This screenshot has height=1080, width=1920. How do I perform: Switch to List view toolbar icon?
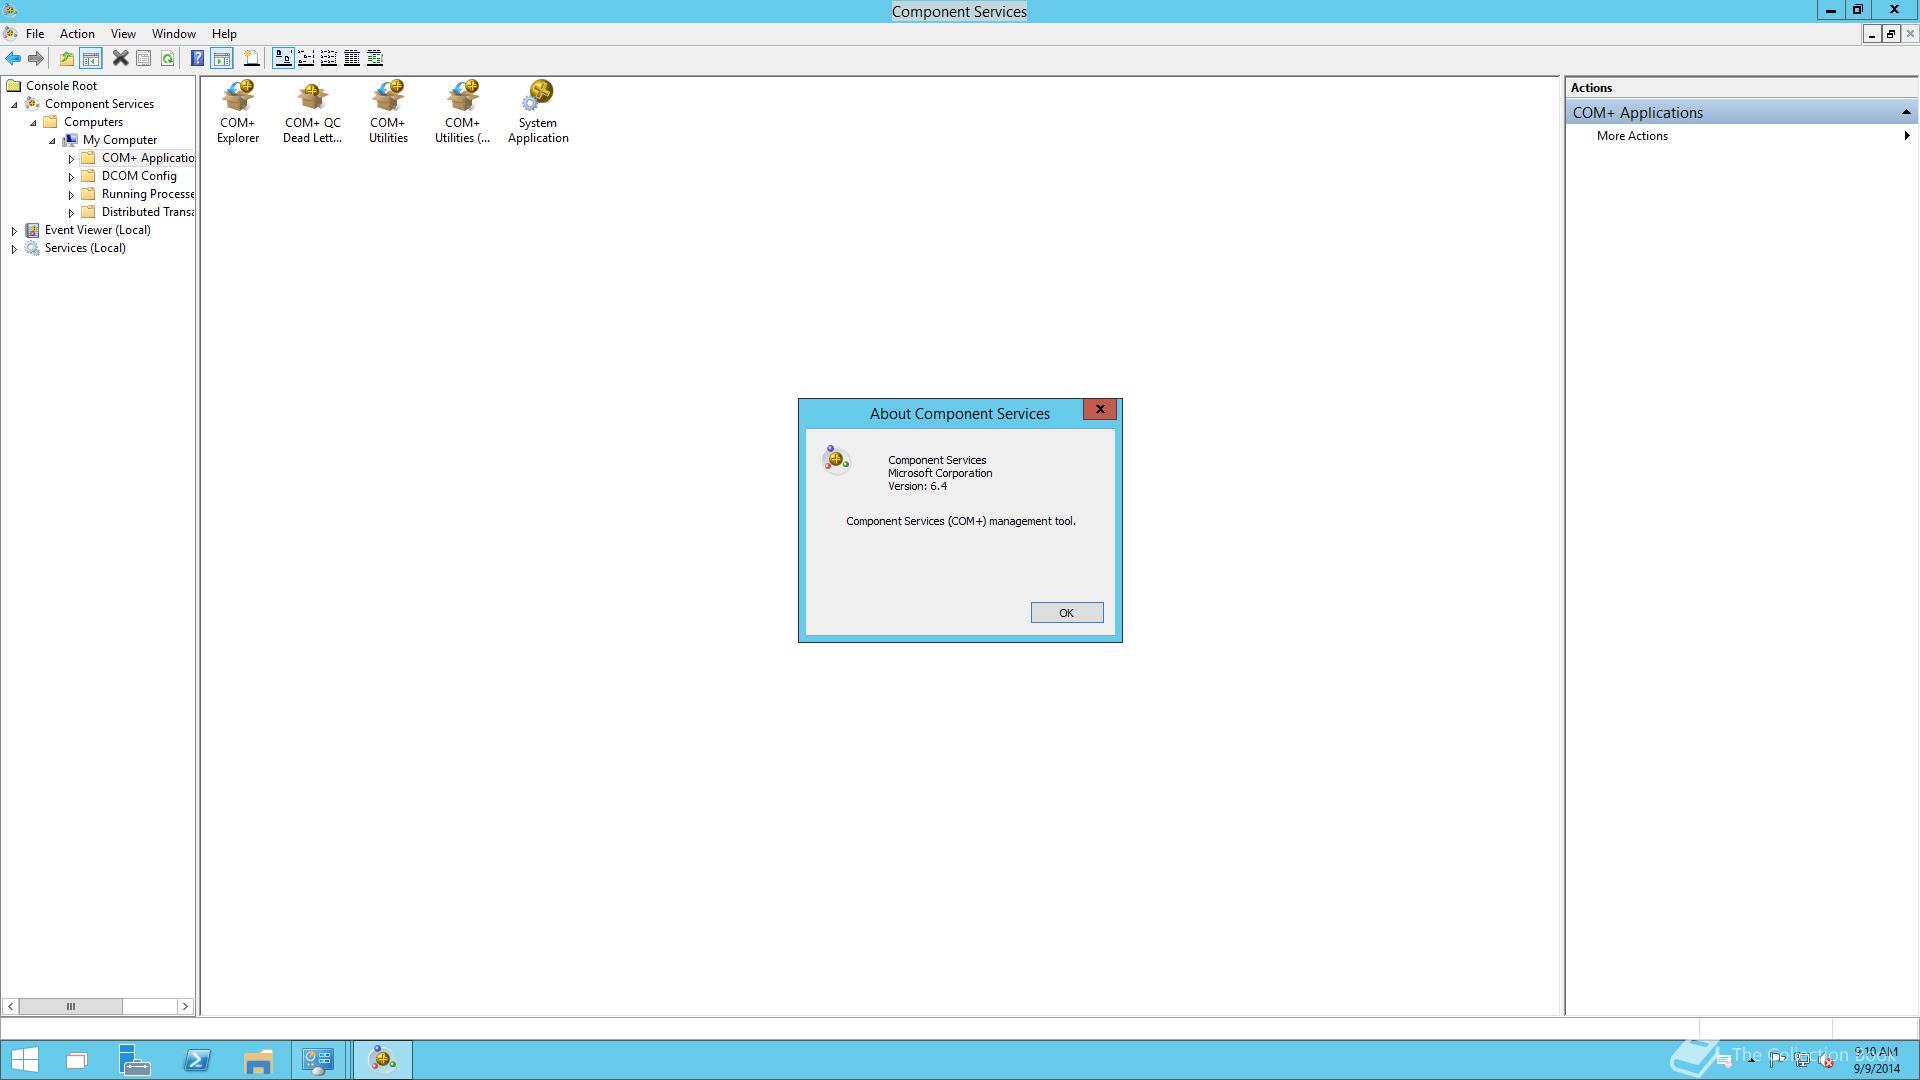click(x=329, y=58)
